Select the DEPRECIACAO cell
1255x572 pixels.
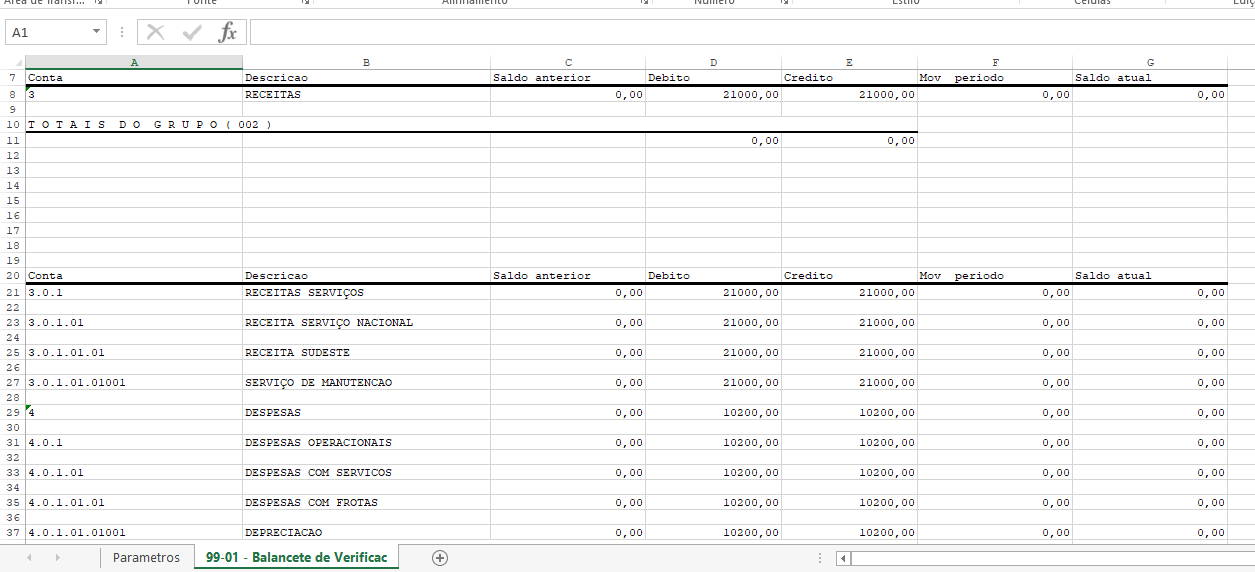pyautogui.click(x=366, y=532)
